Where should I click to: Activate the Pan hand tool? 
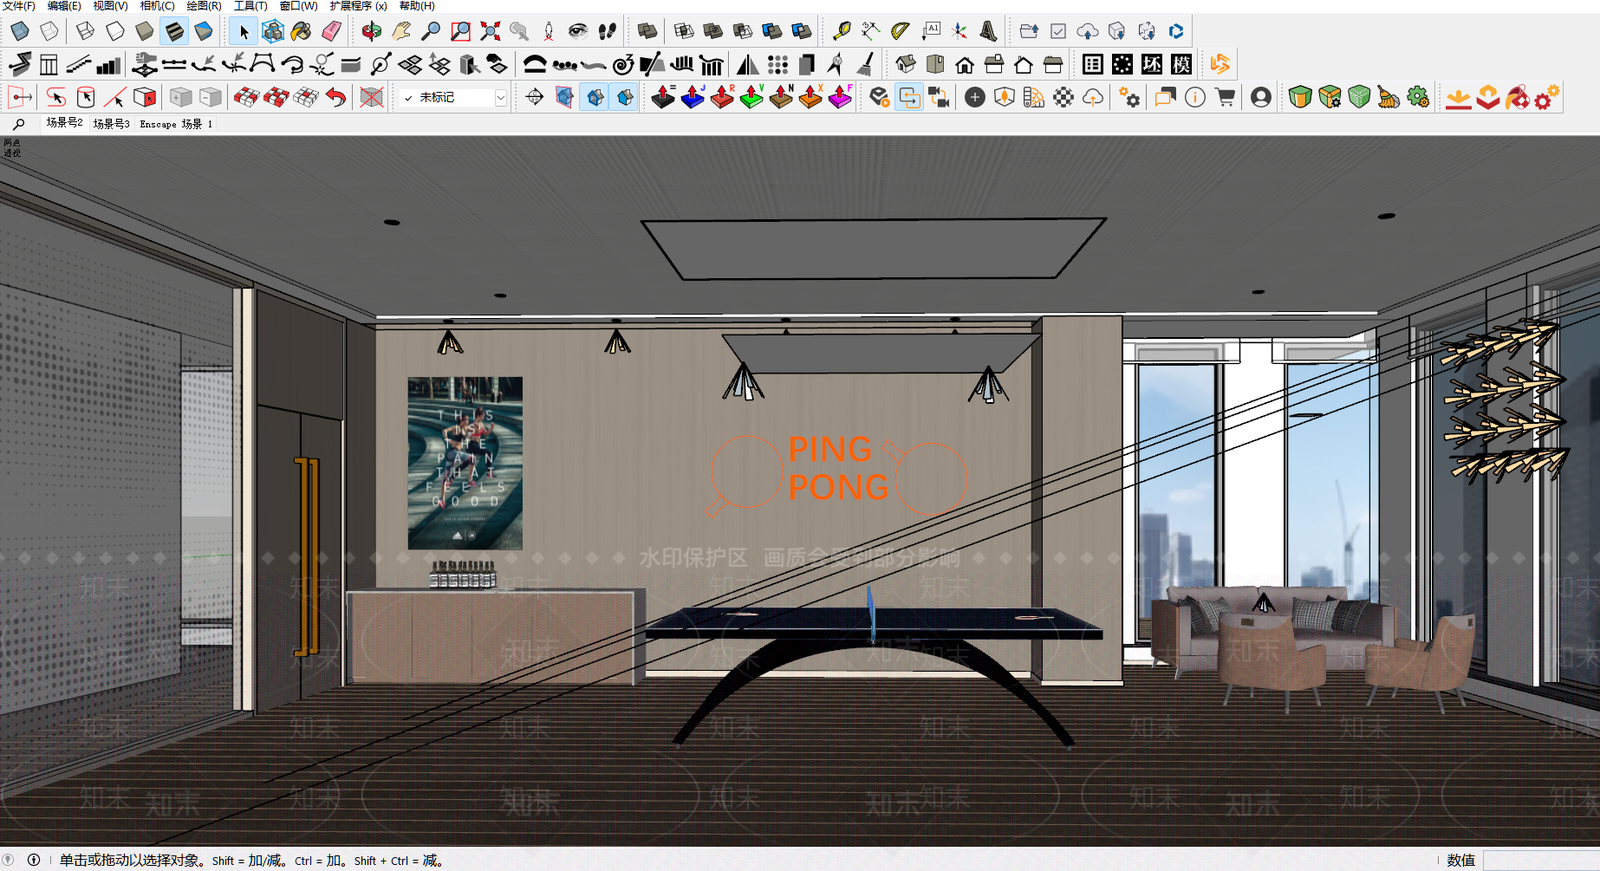401,32
